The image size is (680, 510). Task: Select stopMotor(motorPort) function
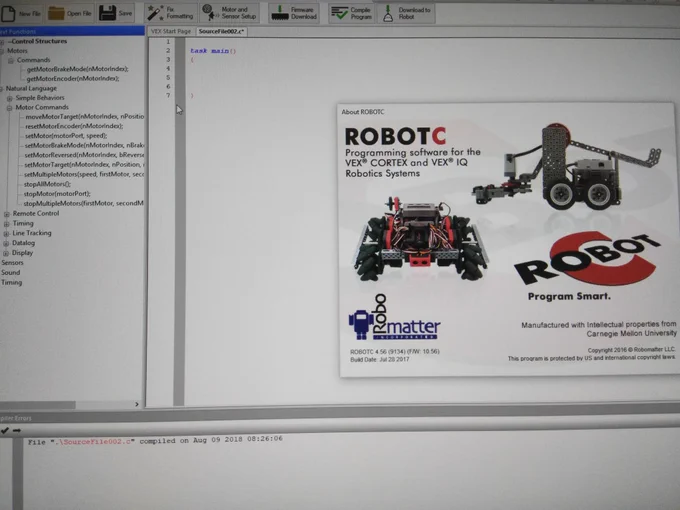point(57,193)
